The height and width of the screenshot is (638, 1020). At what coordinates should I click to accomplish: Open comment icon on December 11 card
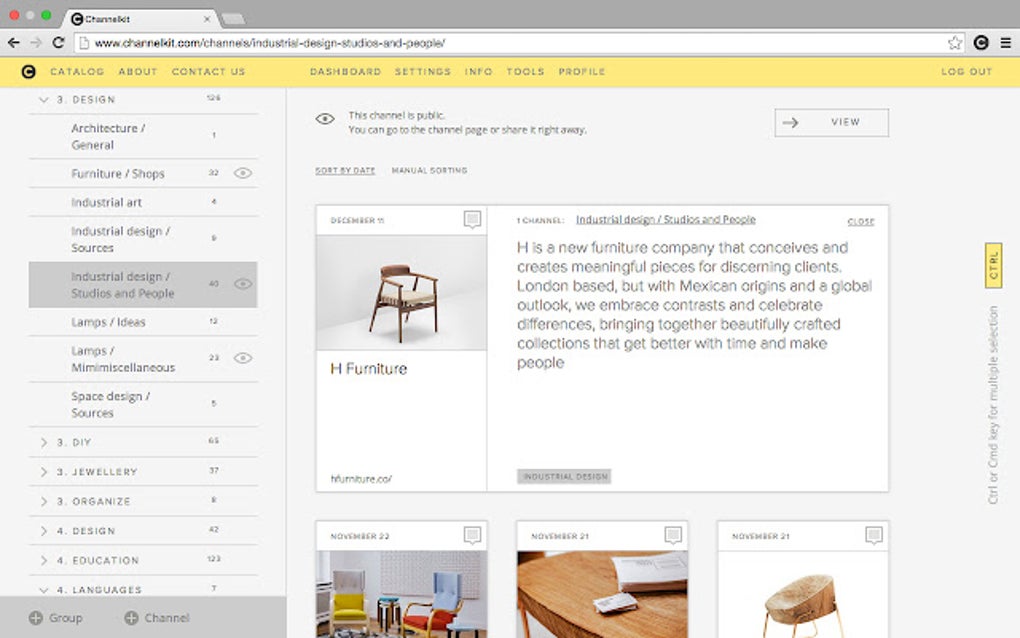[x=472, y=219]
